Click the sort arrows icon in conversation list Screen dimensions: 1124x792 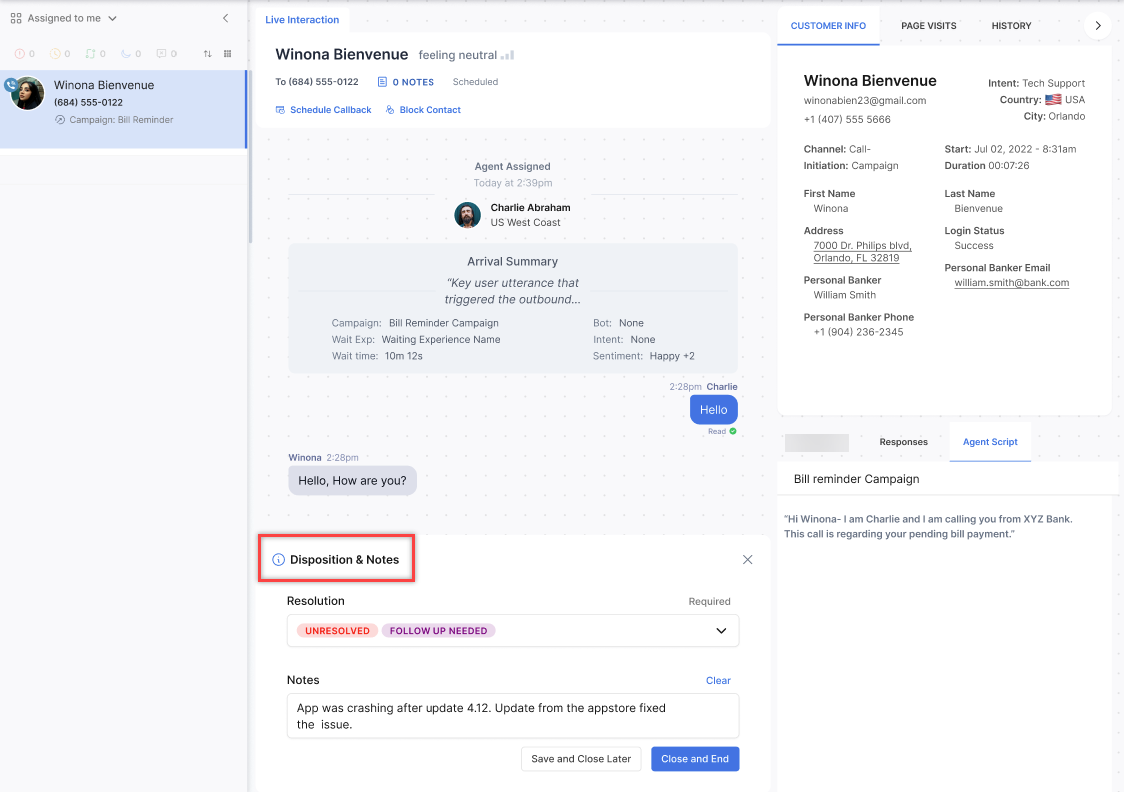point(207,54)
